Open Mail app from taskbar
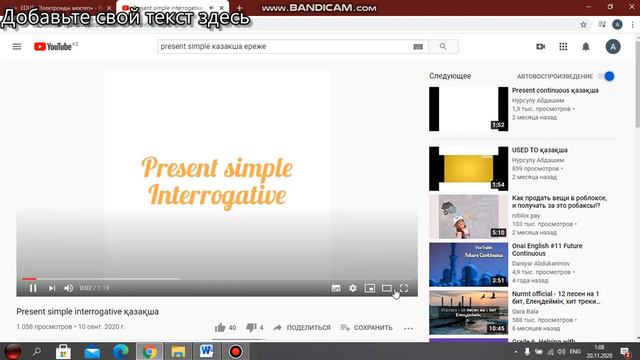Image resolution: width=640 pixels, height=360 pixels. pyautogui.click(x=92, y=352)
